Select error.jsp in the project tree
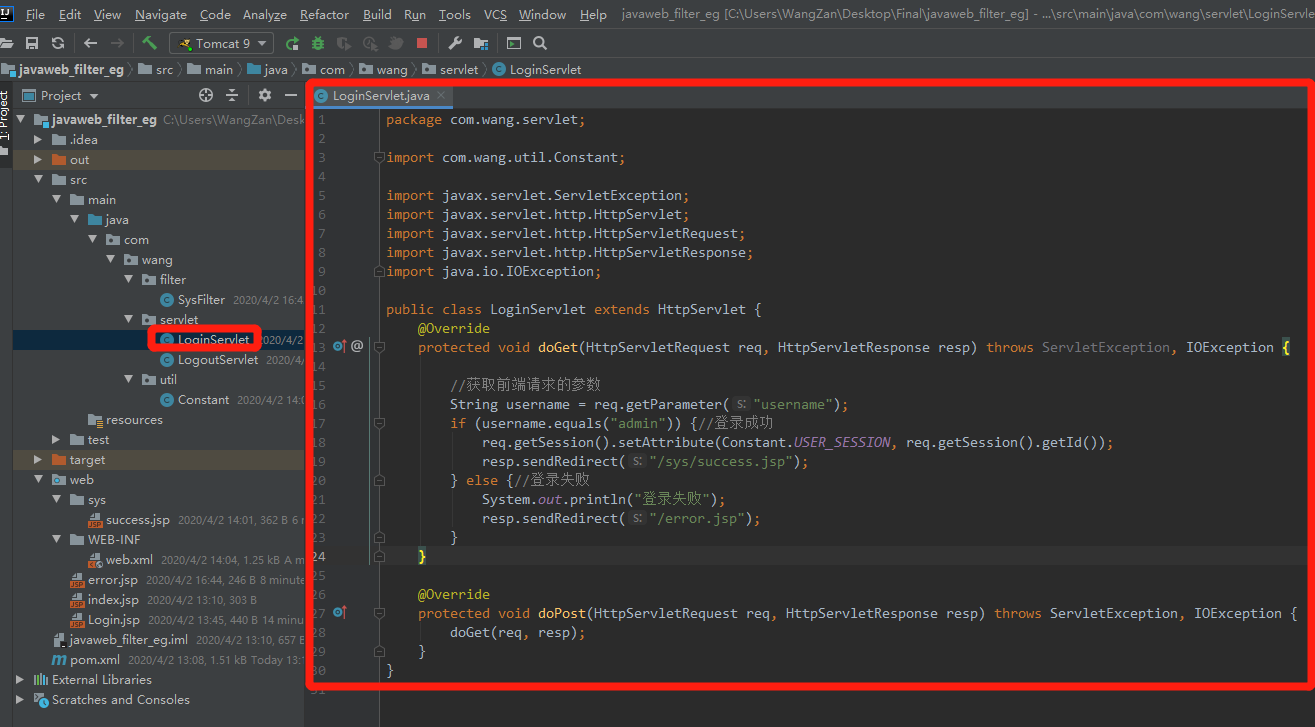The height and width of the screenshot is (727, 1315). click(112, 579)
